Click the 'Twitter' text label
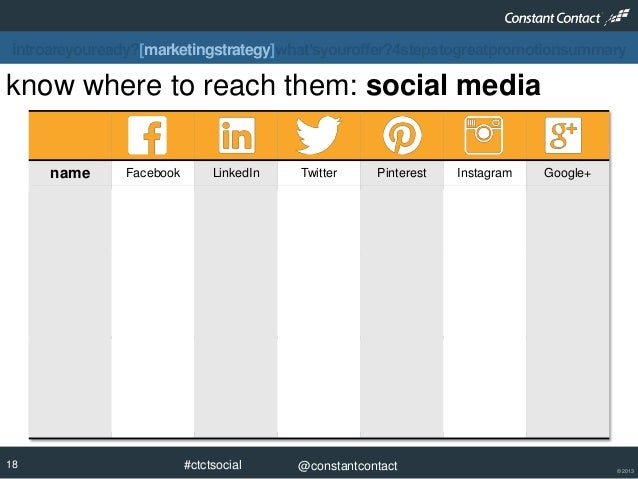 pos(319,173)
